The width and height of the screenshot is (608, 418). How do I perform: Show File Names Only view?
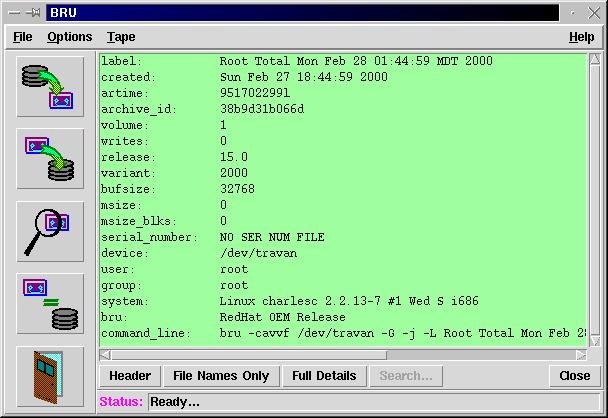(x=221, y=376)
